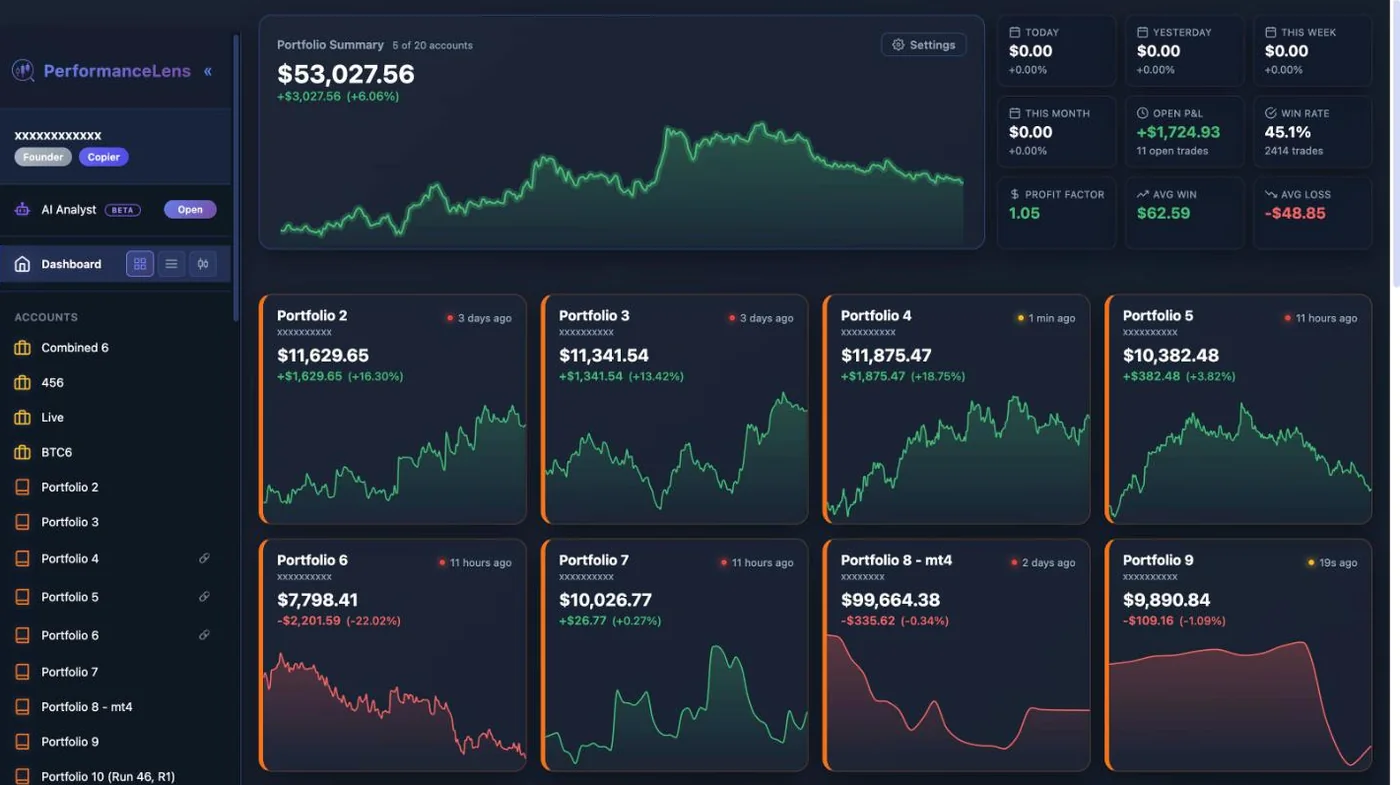Click the Portfolio 3 sidebar icon
This screenshot has width=1400, height=785.
pos(22,522)
